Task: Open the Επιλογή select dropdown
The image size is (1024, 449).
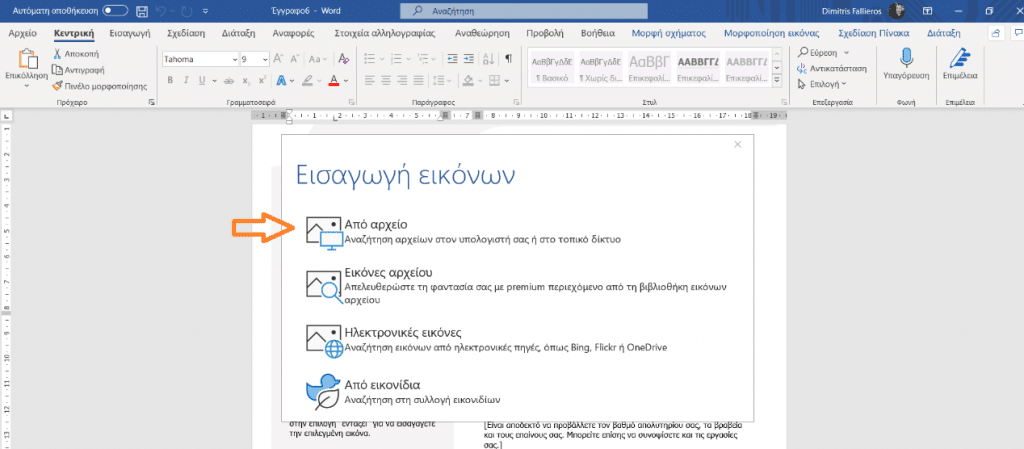Action: coord(822,84)
